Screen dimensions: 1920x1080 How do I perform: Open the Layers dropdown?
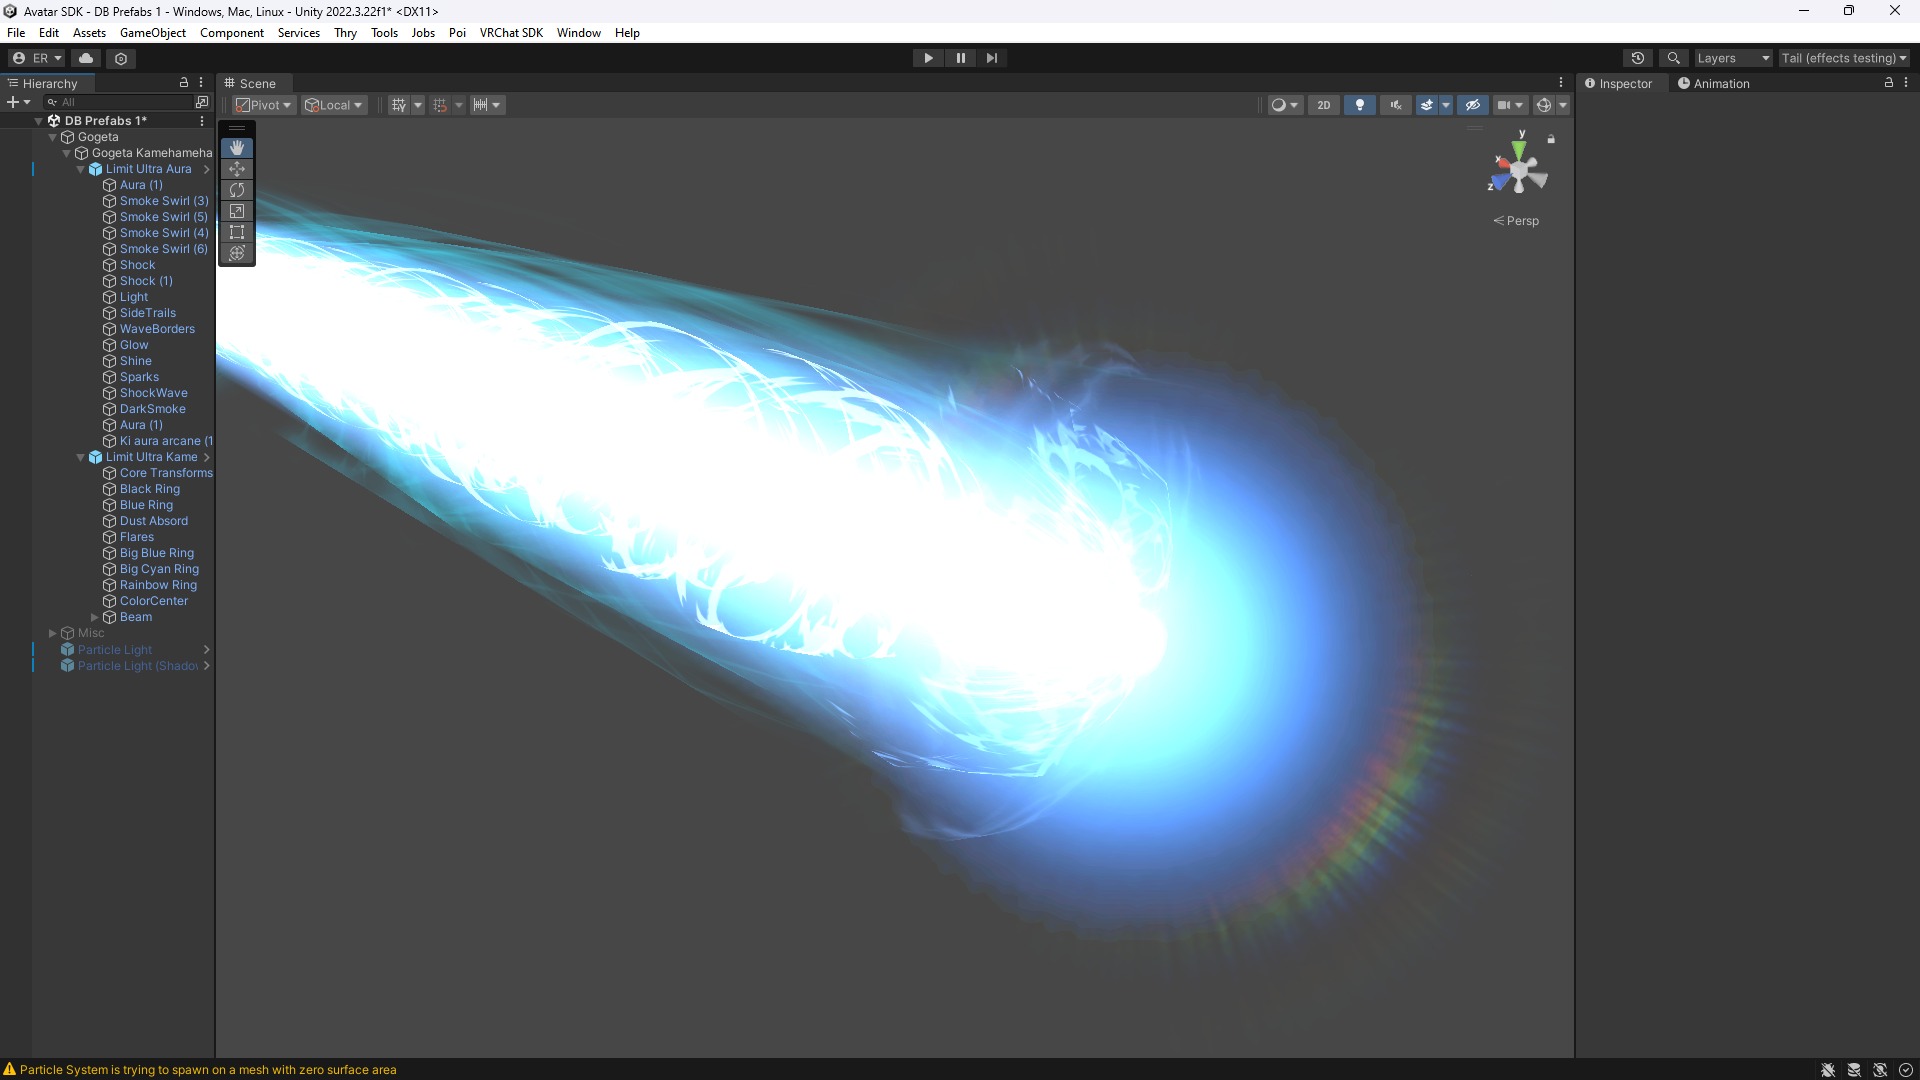click(x=1733, y=58)
